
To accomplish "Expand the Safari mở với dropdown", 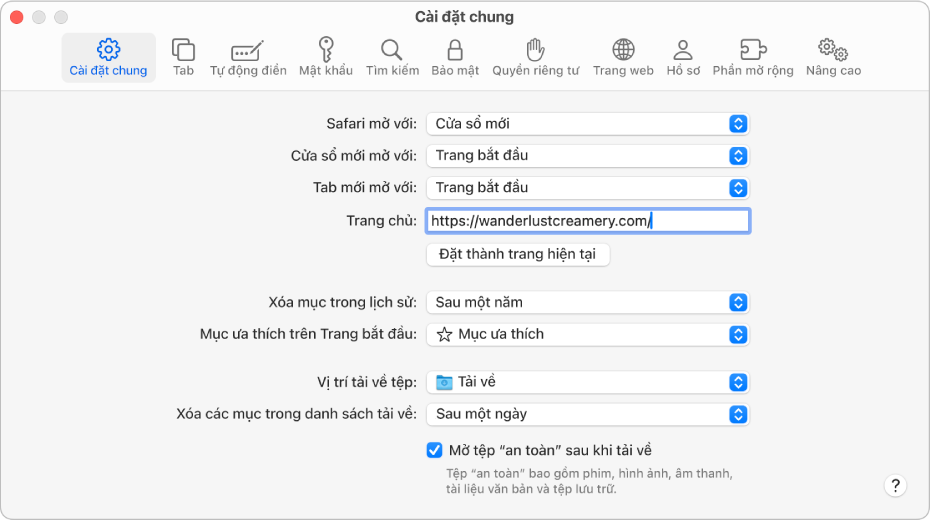I will tap(587, 124).
